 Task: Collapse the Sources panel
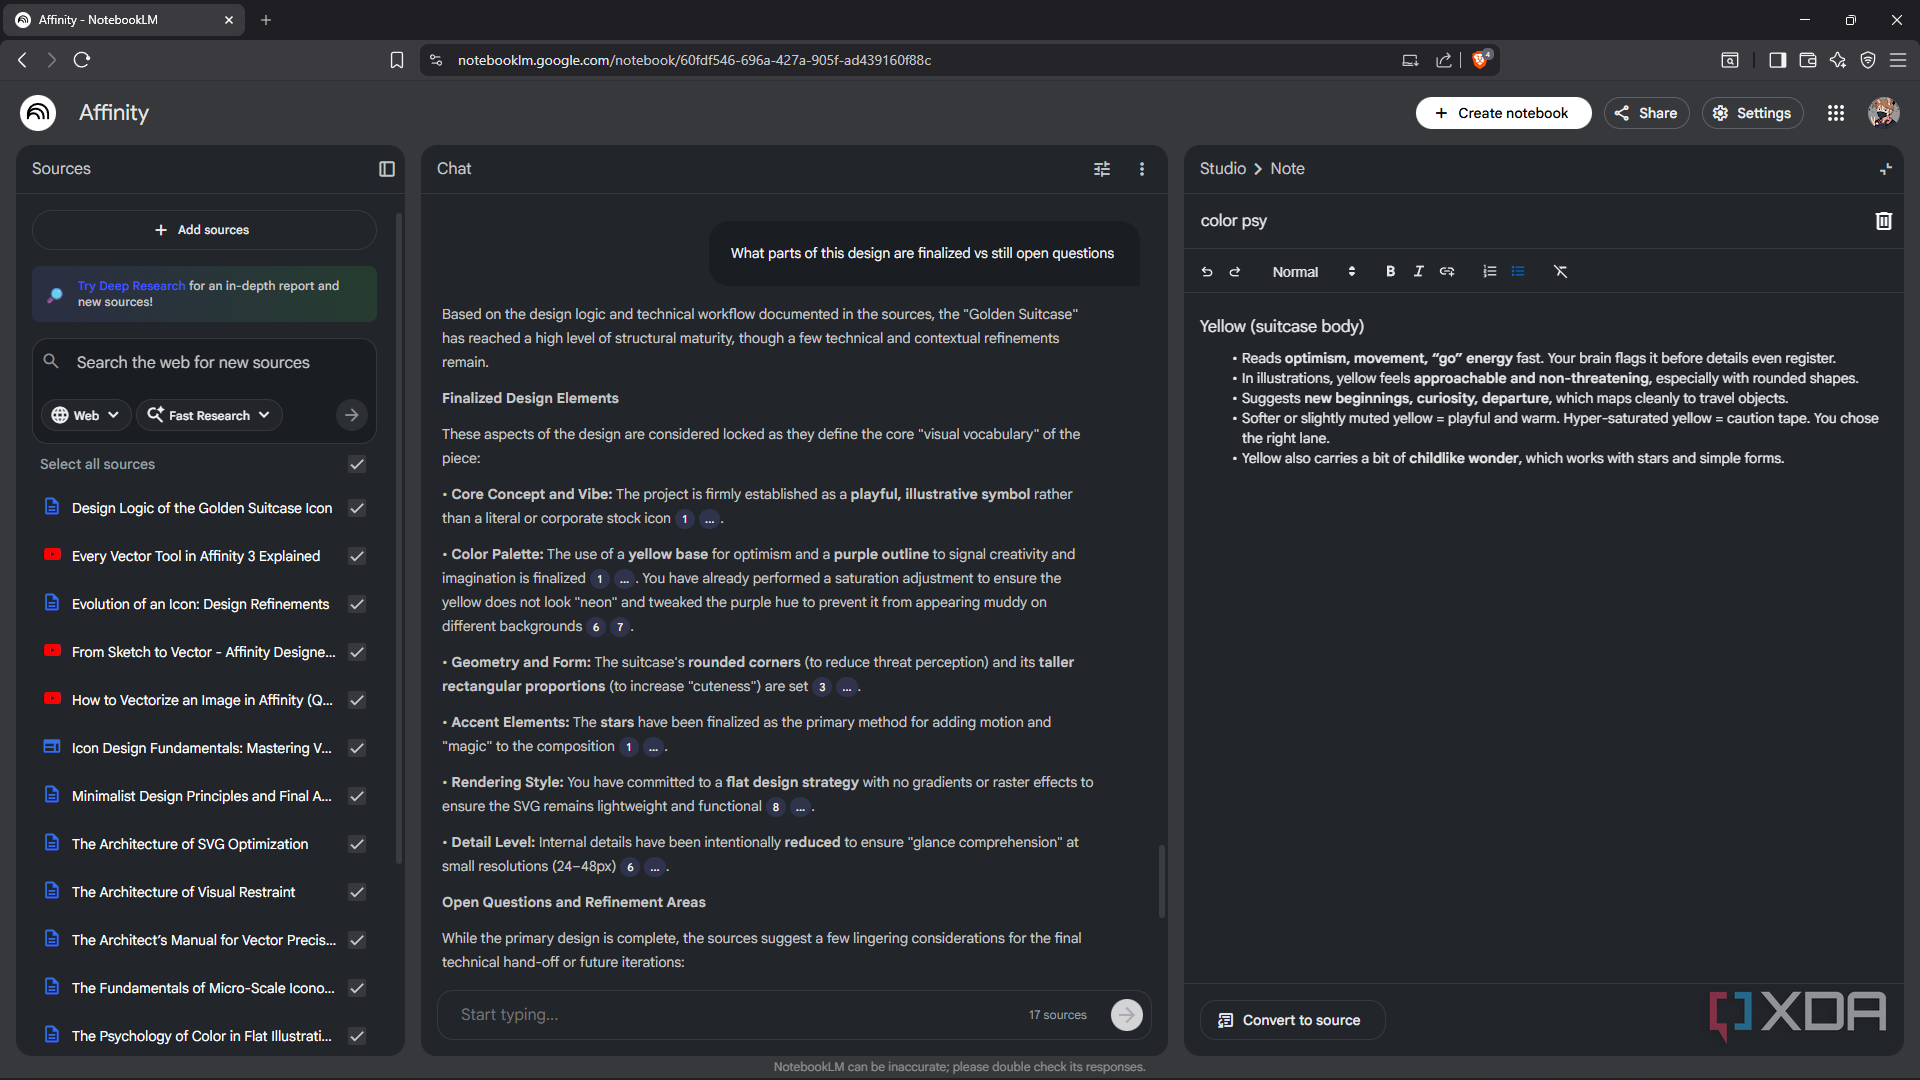(x=387, y=169)
